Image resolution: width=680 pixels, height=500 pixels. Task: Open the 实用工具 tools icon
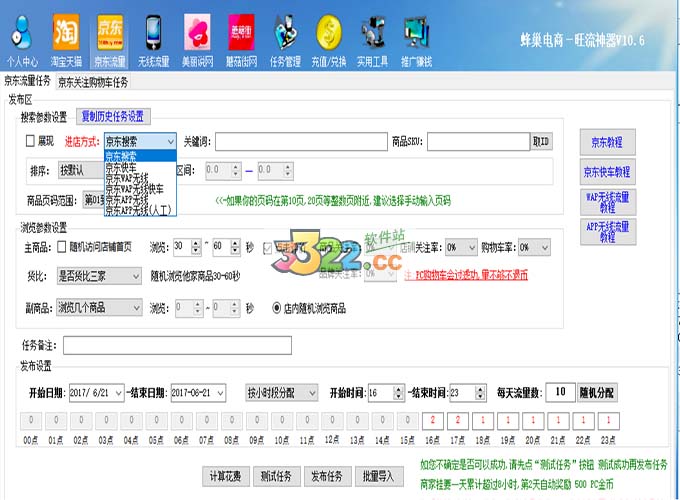pos(373,41)
